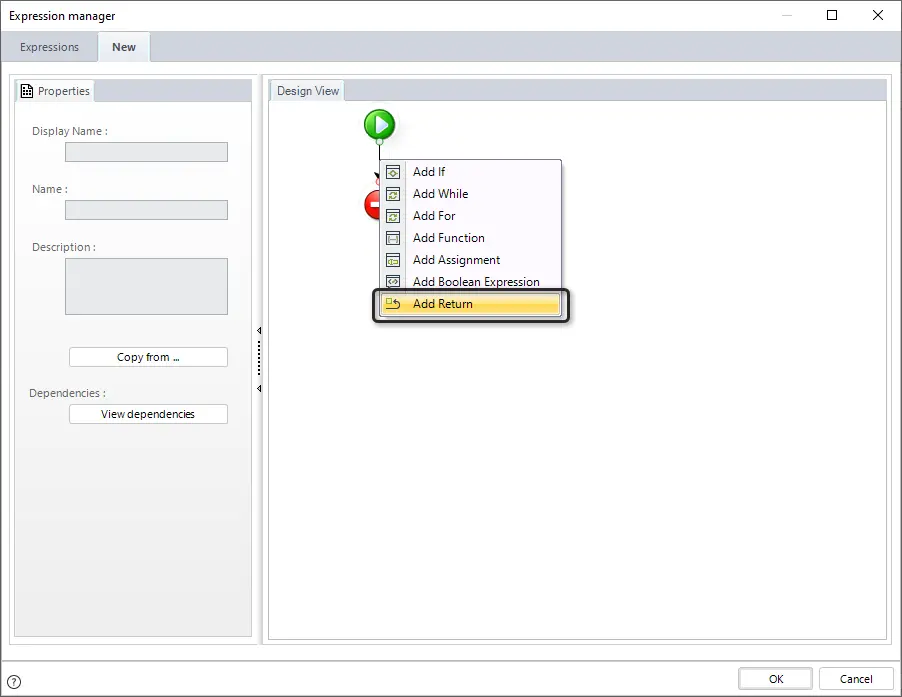Select the New tab
Image resolution: width=902 pixels, height=697 pixels.
(x=124, y=47)
